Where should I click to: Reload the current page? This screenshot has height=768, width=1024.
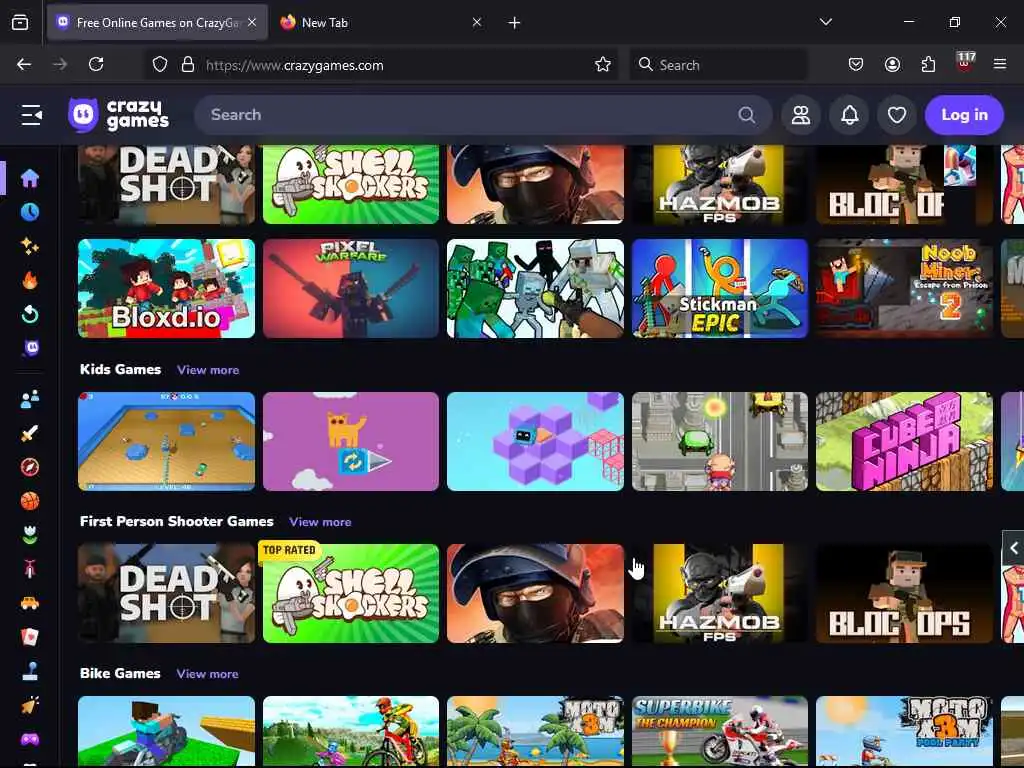(96, 64)
